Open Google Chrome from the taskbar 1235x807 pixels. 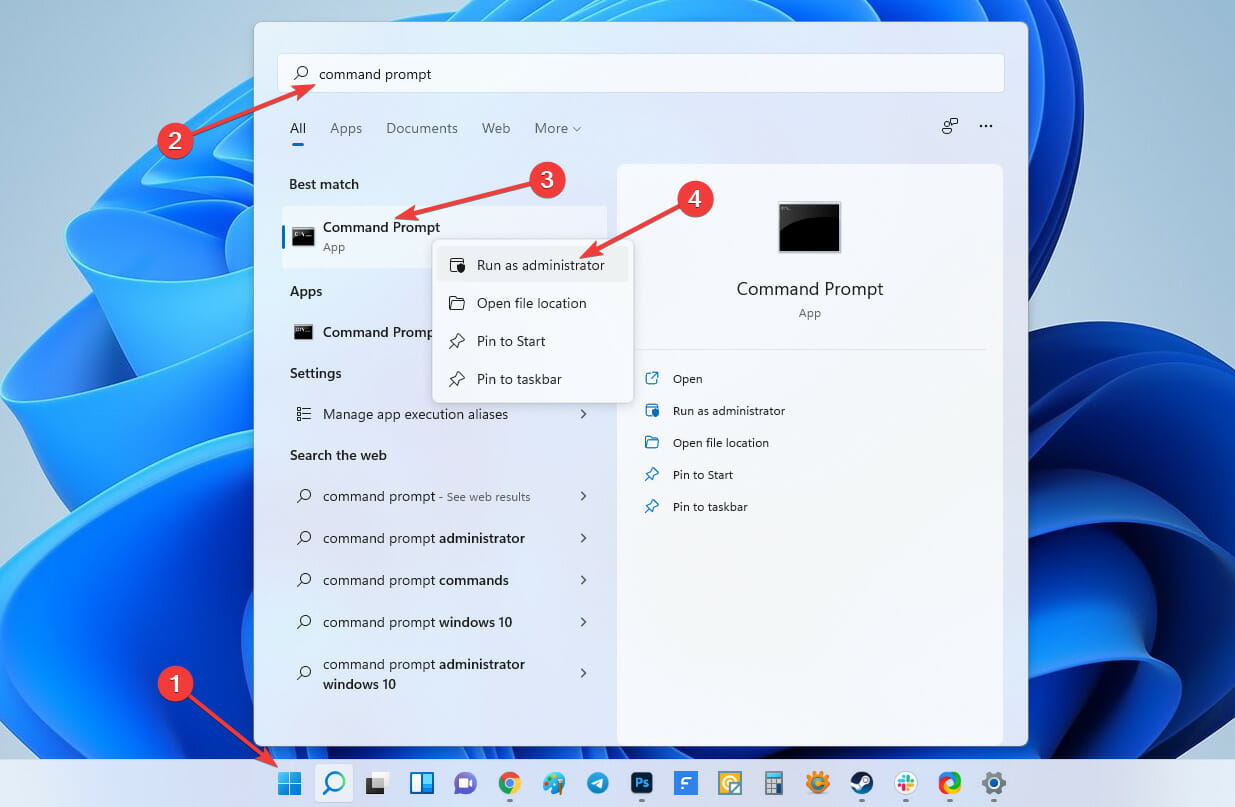pos(509,783)
